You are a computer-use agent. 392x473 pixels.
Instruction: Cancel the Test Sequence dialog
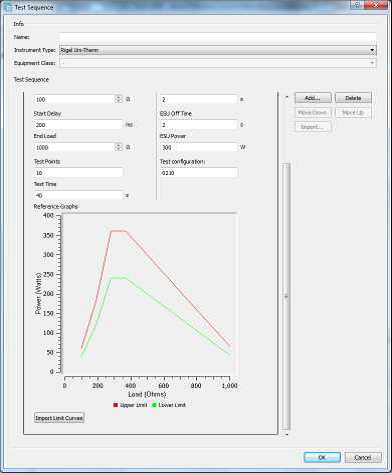pyautogui.click(x=363, y=457)
